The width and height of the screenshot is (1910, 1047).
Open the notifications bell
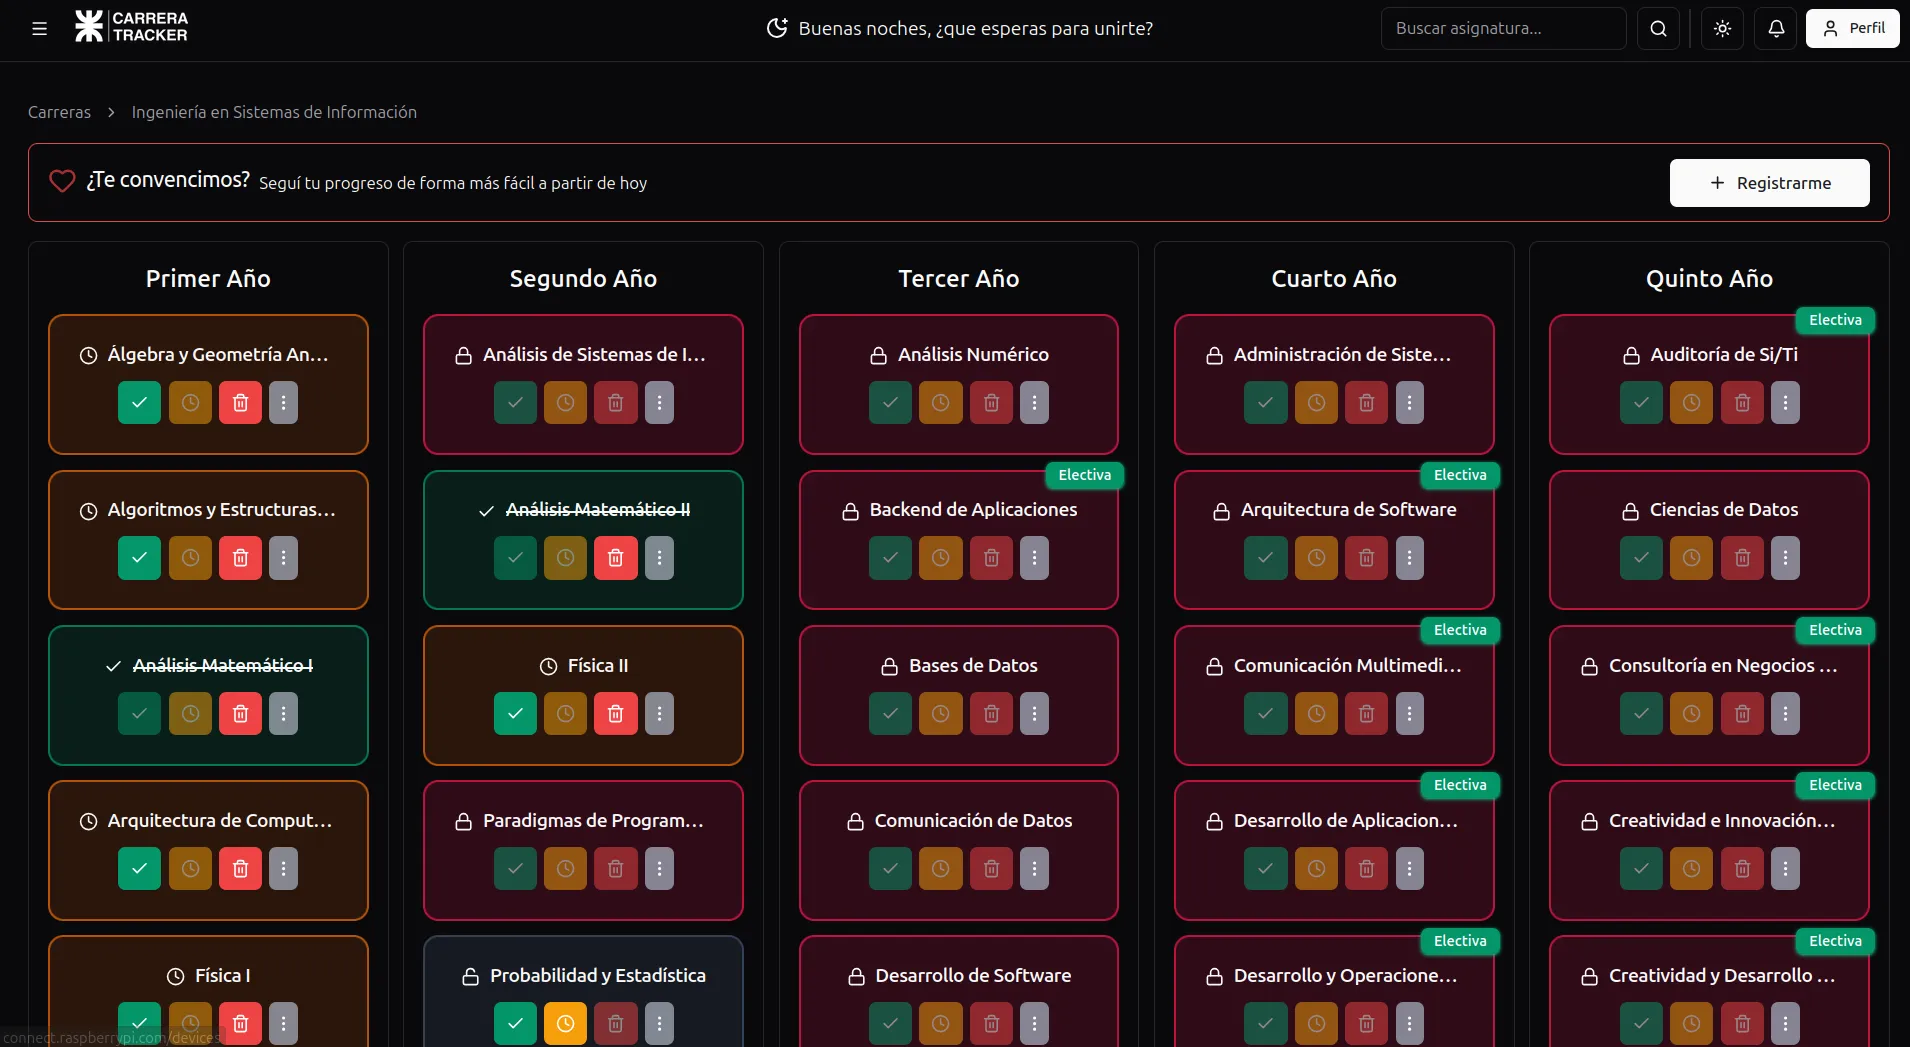tap(1776, 29)
